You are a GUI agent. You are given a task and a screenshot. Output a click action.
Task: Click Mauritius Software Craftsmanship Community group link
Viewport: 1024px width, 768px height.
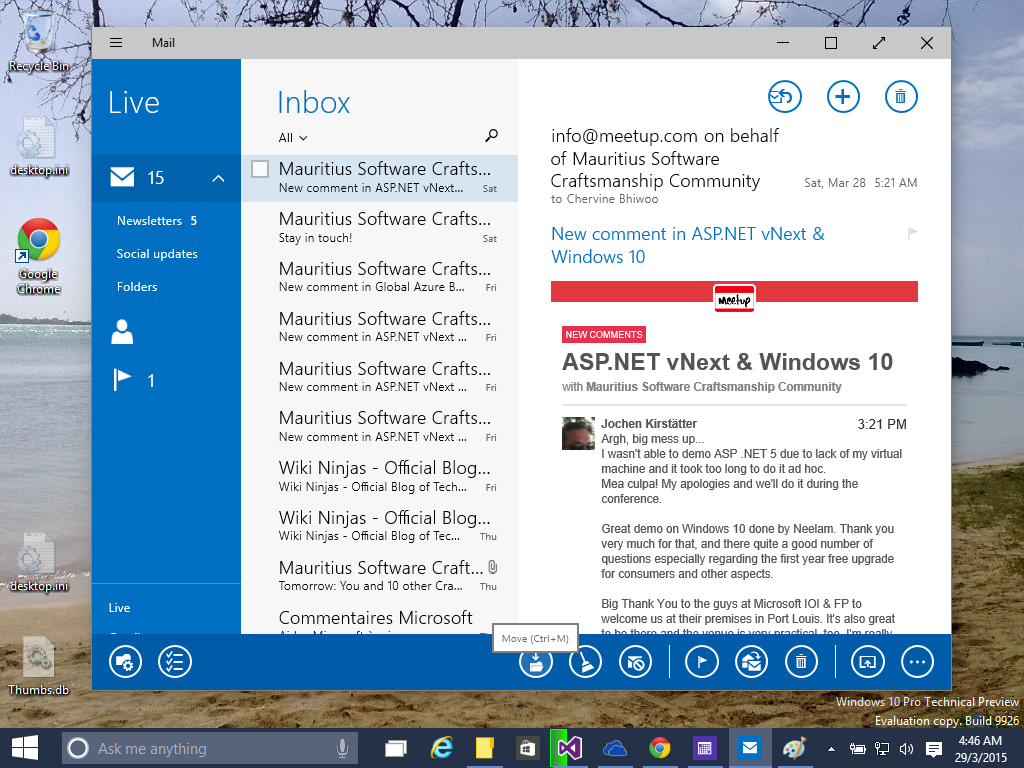coord(713,387)
